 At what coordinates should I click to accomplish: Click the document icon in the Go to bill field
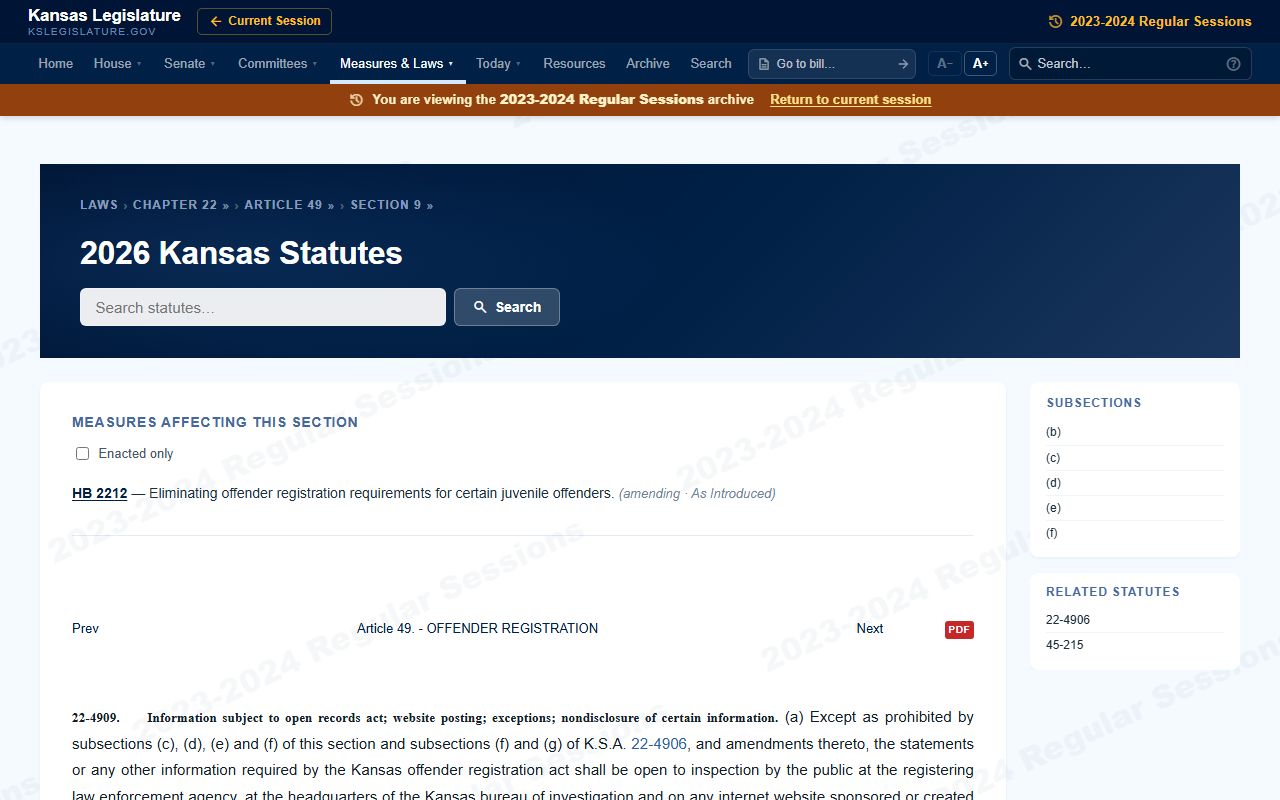[x=764, y=64]
